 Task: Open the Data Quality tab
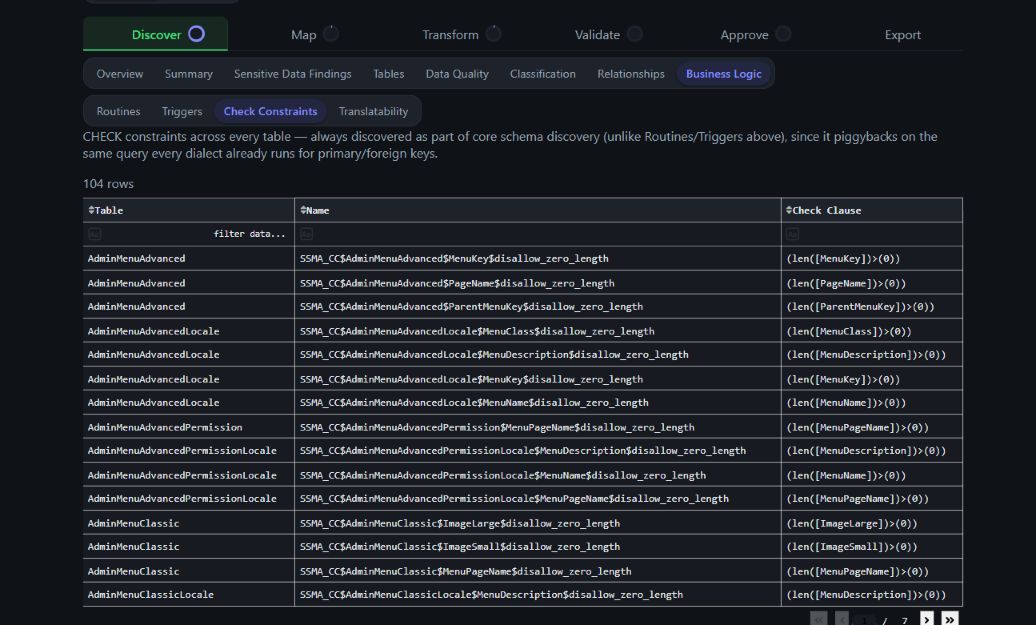(x=457, y=74)
